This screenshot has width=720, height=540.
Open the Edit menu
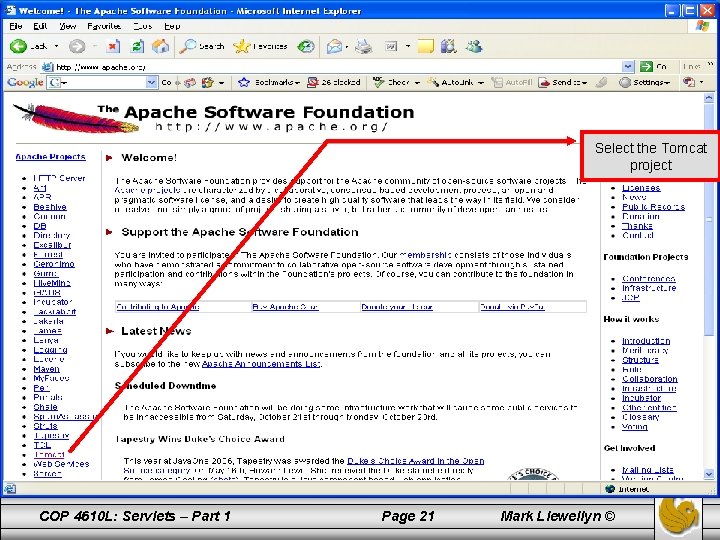point(40,26)
